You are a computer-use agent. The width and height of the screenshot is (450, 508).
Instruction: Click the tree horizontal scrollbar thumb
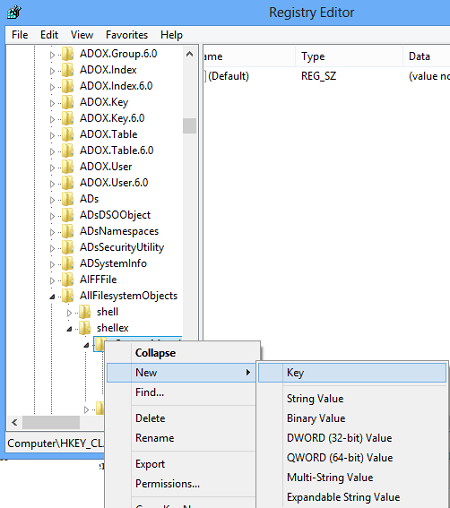[x=51, y=423]
